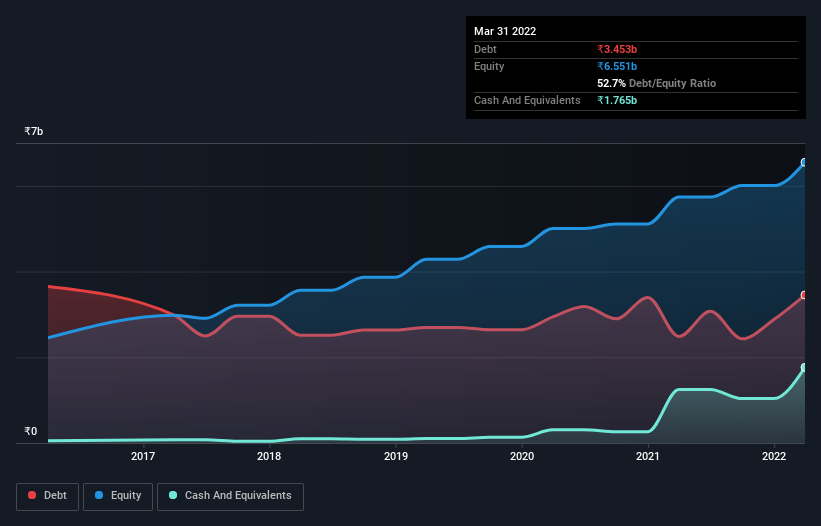Screen dimensions: 821x526
Task: Click the red Debt endpoint marker
Action: coord(804,295)
